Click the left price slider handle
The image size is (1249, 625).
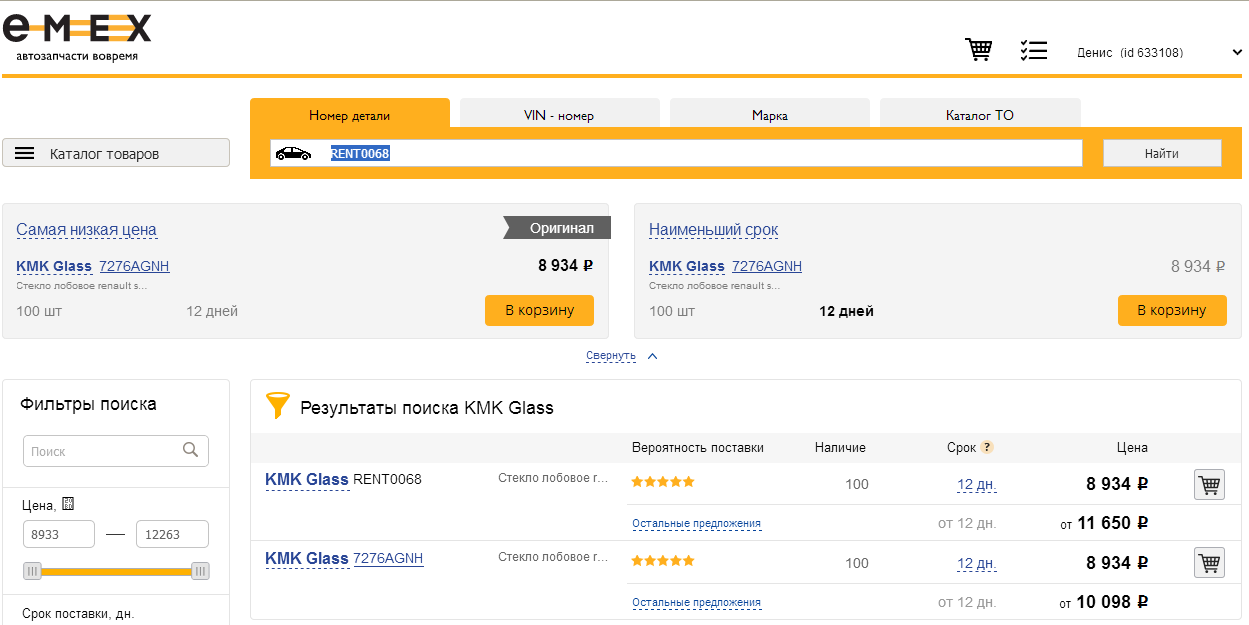(33, 571)
